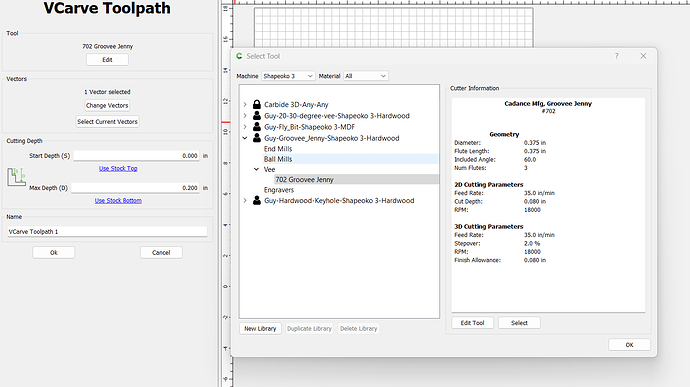
Task: Click user icon of Guy-20-30-degree-vee library
Action: point(257,116)
